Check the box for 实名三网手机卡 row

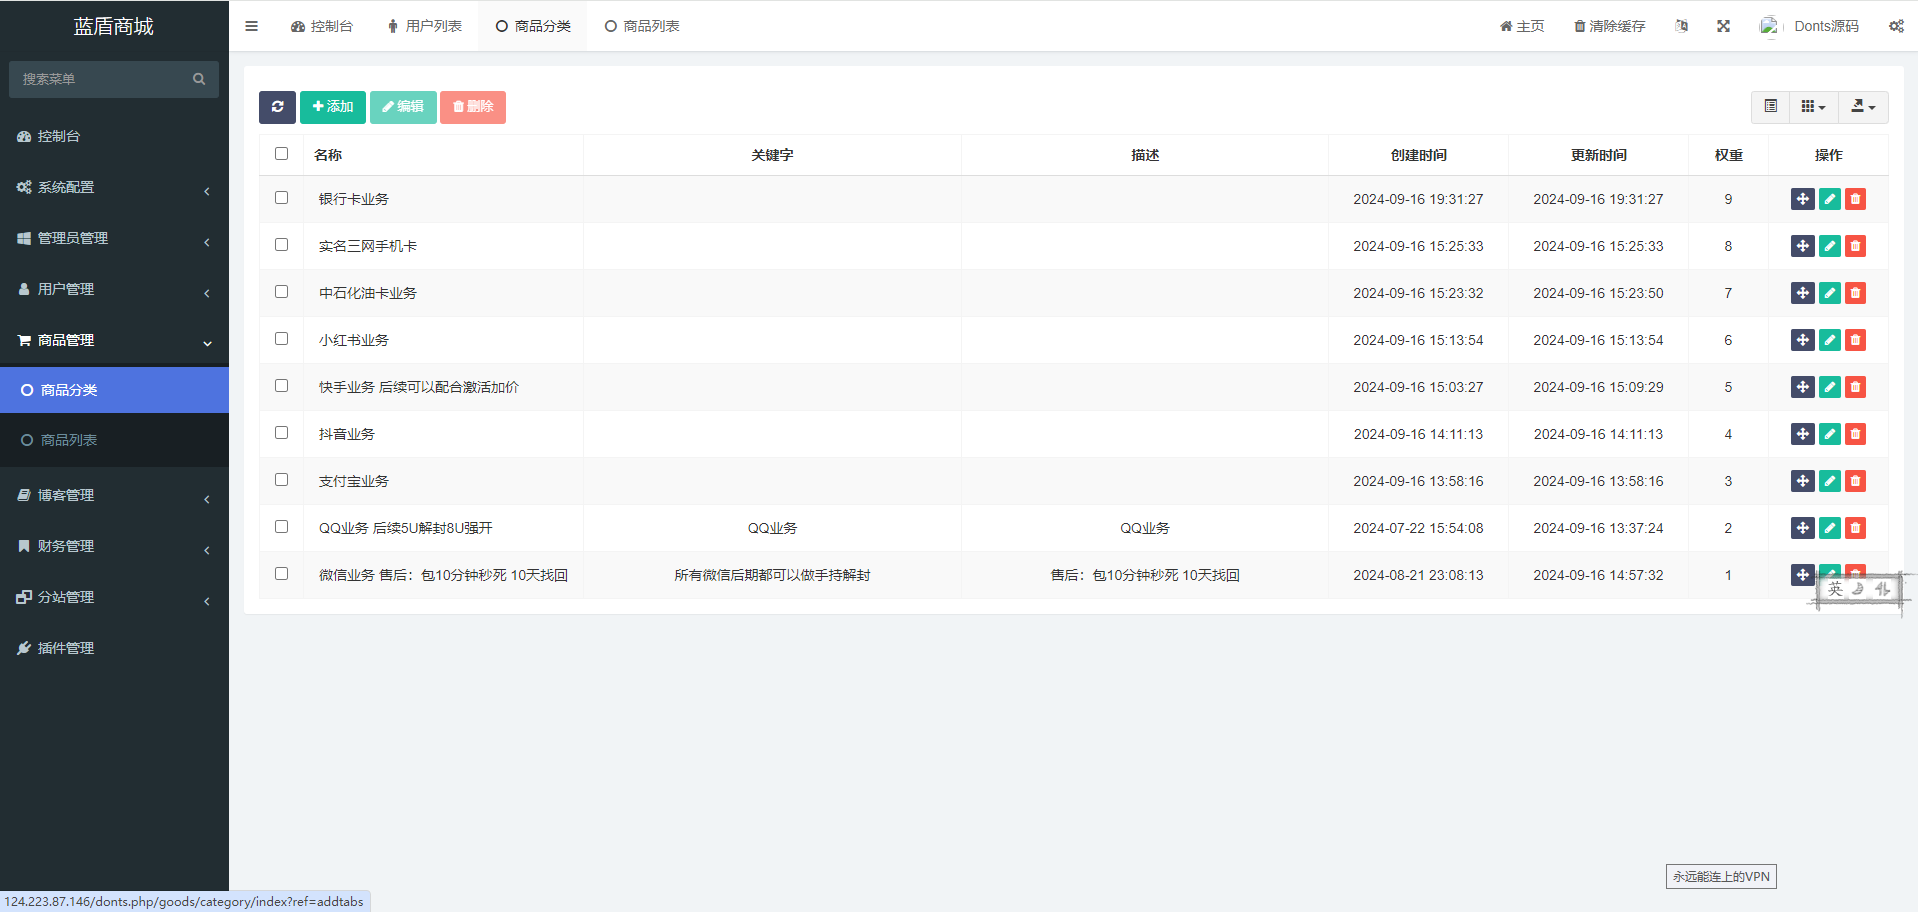[281, 245]
